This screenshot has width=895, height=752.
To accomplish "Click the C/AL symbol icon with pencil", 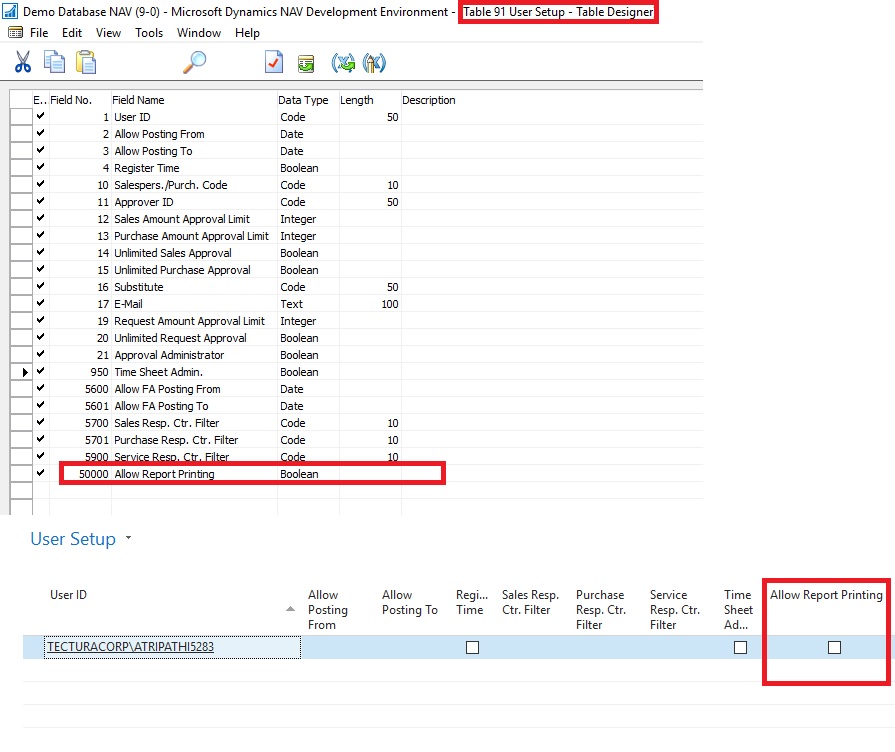I will tap(374, 63).
